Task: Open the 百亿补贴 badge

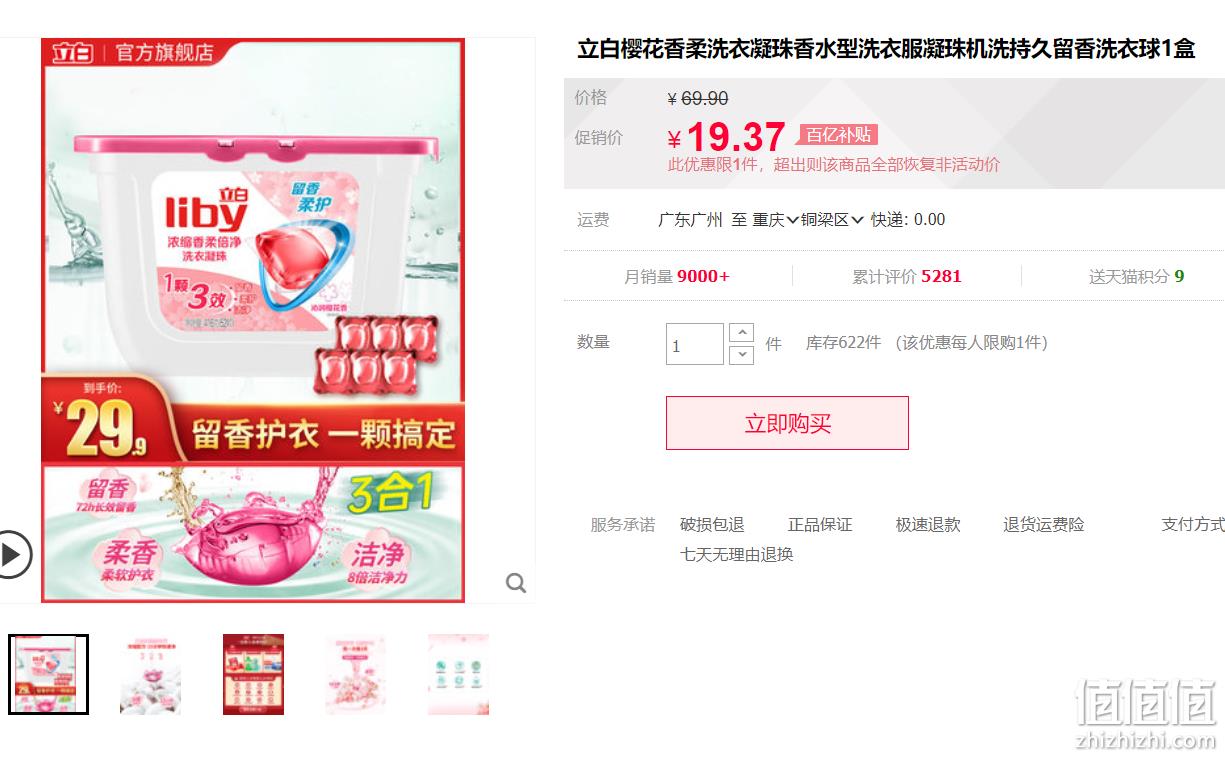Action: 838,135
